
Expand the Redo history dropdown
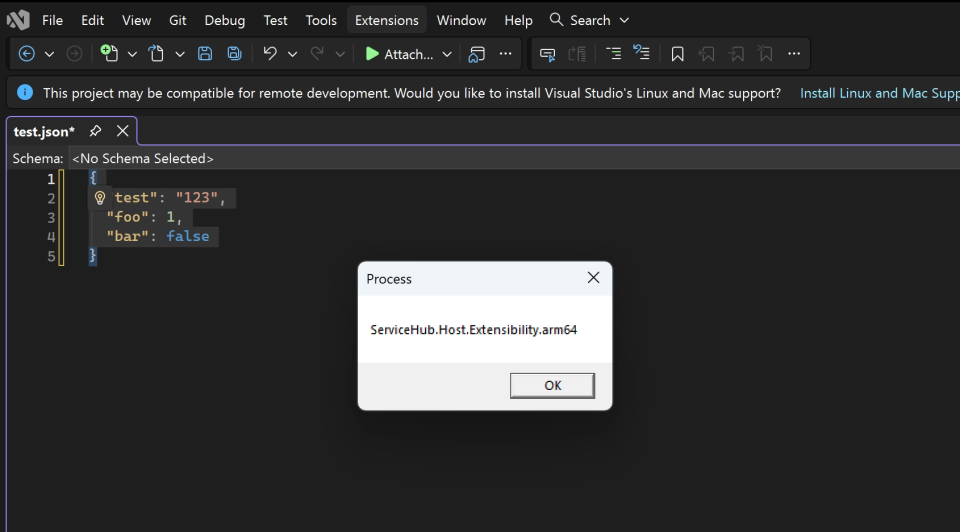pyautogui.click(x=340, y=54)
